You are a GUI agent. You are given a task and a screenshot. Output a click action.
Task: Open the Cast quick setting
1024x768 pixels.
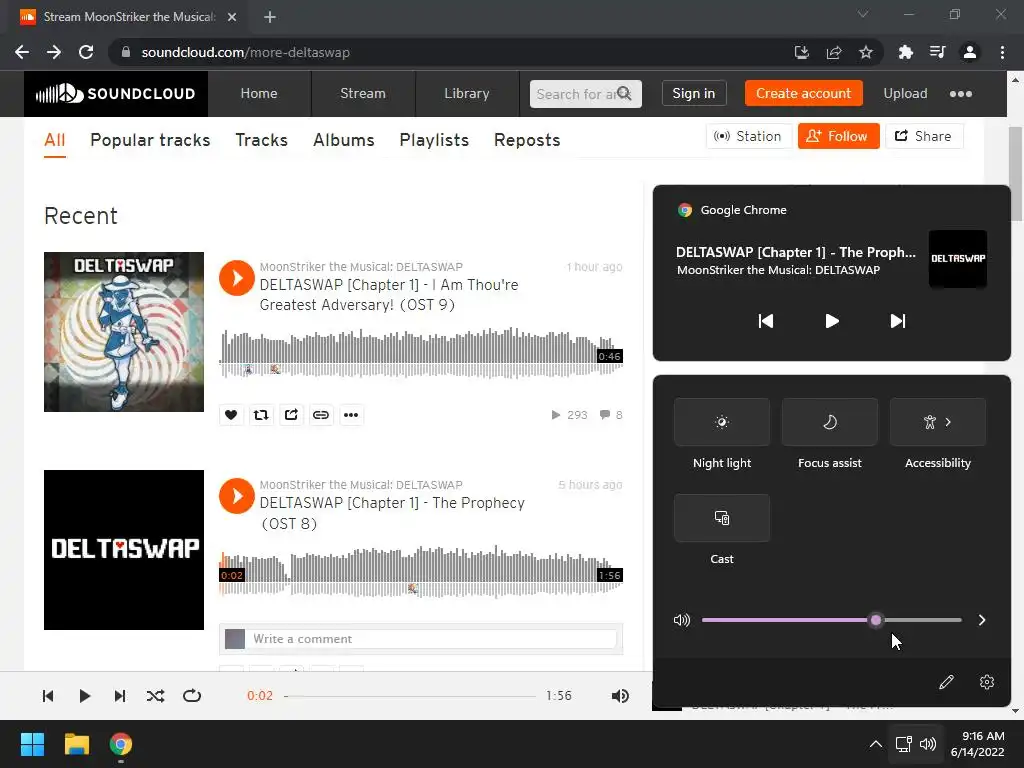pyautogui.click(x=722, y=518)
